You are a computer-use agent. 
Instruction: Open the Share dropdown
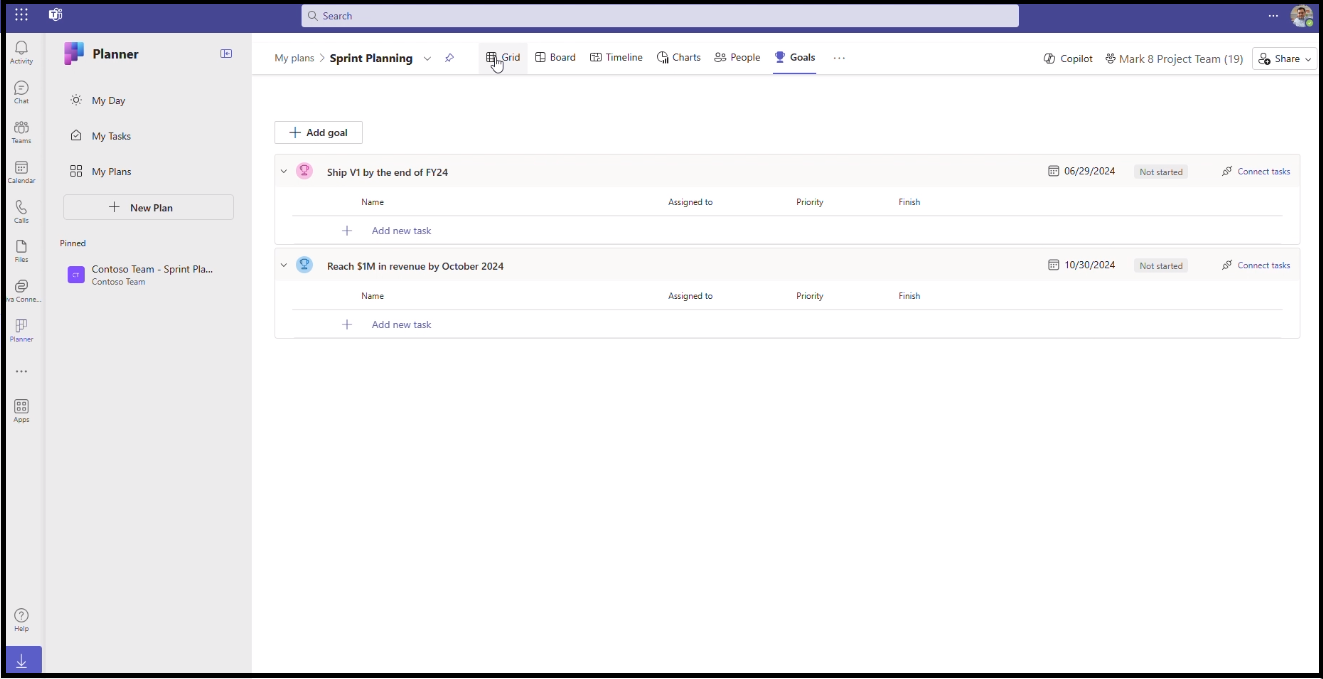[1285, 59]
